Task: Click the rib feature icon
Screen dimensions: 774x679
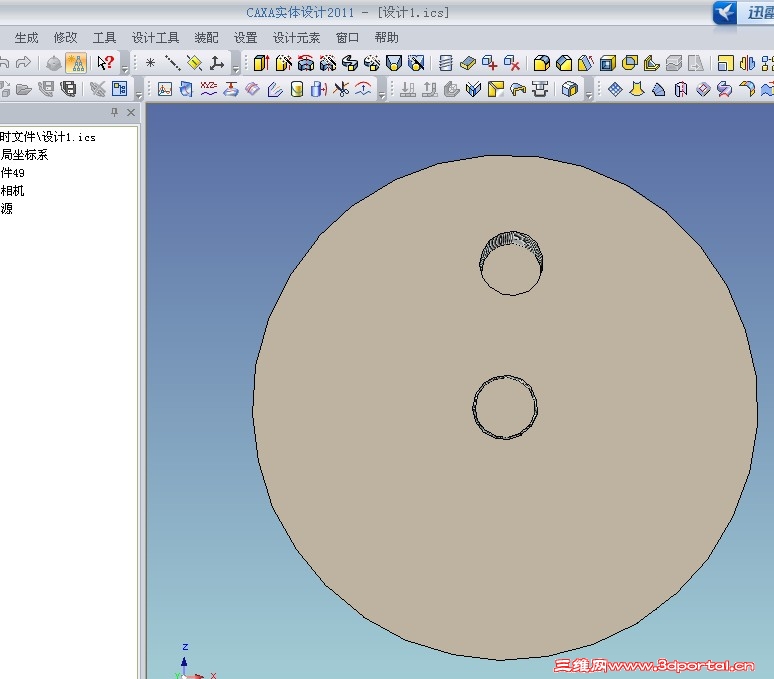Action: (652, 63)
